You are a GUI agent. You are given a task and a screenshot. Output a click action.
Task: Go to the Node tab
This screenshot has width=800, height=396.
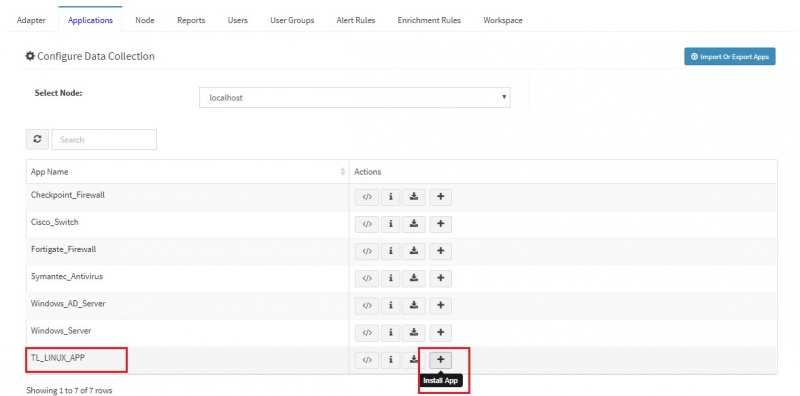[x=145, y=20]
